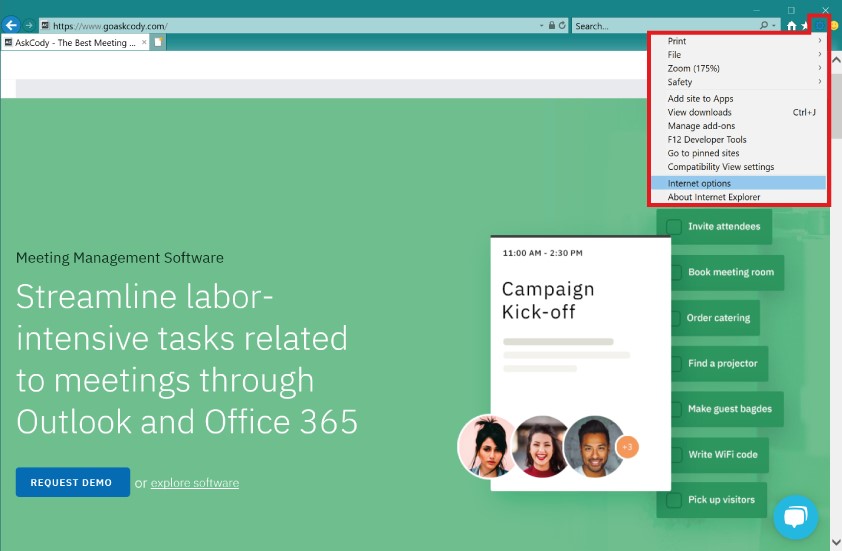842x551 pixels.
Task: Close the AskCody tab
Action: (144, 42)
